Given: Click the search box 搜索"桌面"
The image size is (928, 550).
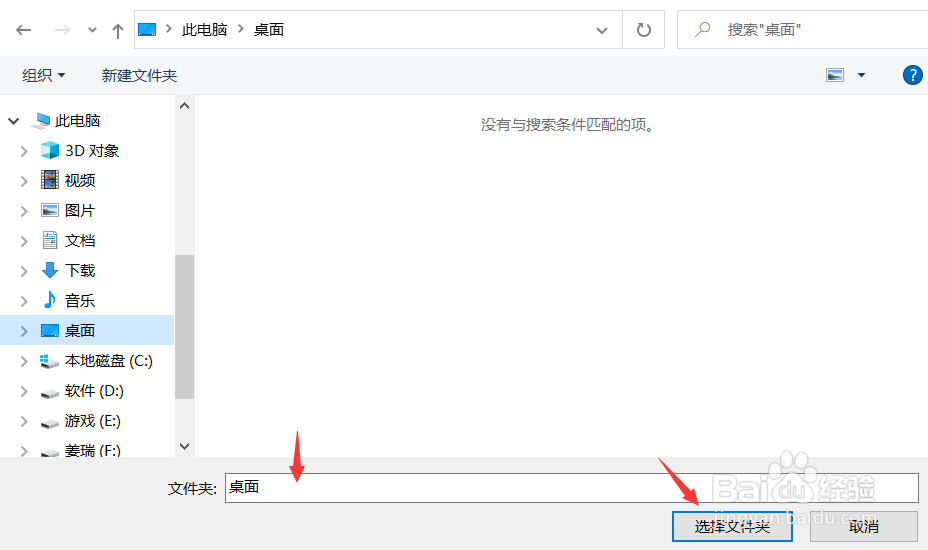Looking at the screenshot, I should [x=803, y=30].
